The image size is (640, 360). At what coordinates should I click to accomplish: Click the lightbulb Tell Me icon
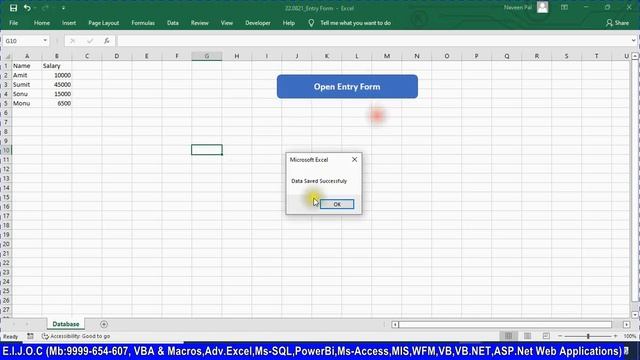click(x=311, y=23)
